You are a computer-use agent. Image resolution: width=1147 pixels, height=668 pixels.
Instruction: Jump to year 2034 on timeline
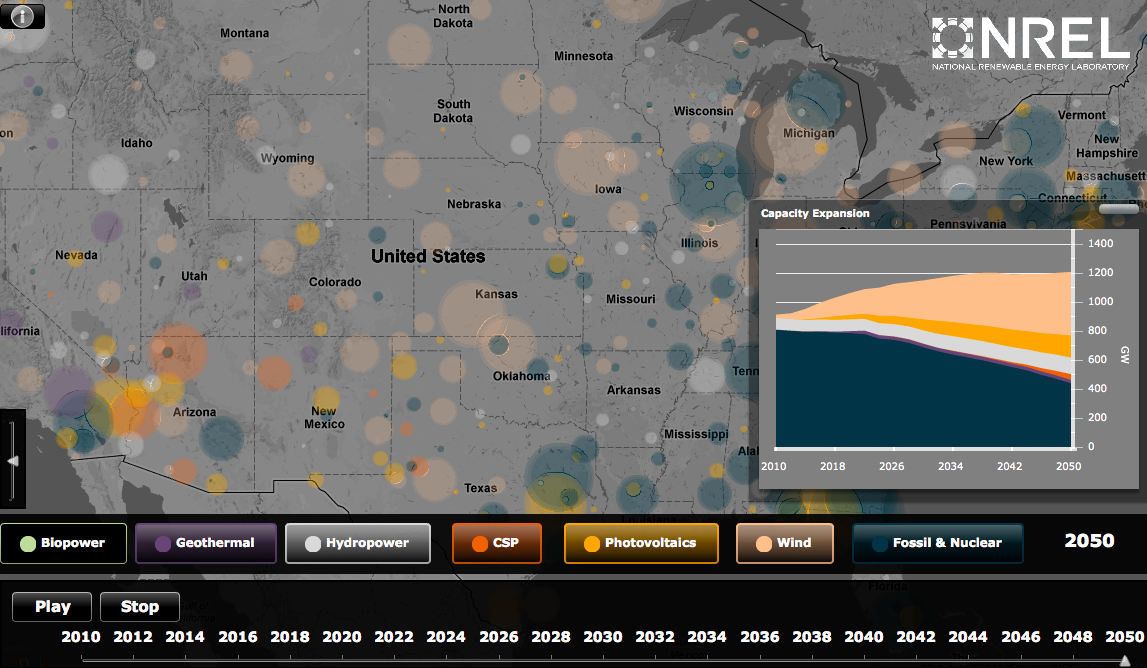707,637
